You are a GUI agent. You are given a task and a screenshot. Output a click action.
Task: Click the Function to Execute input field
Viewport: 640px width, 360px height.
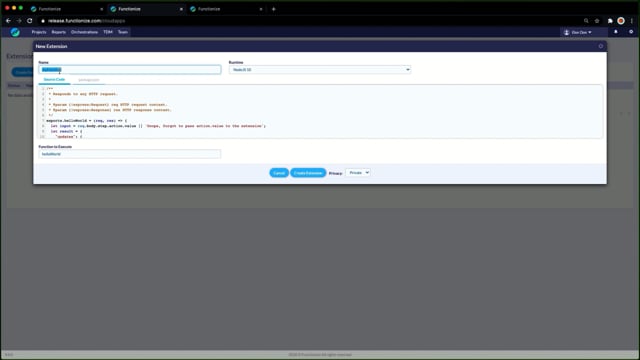pos(130,154)
